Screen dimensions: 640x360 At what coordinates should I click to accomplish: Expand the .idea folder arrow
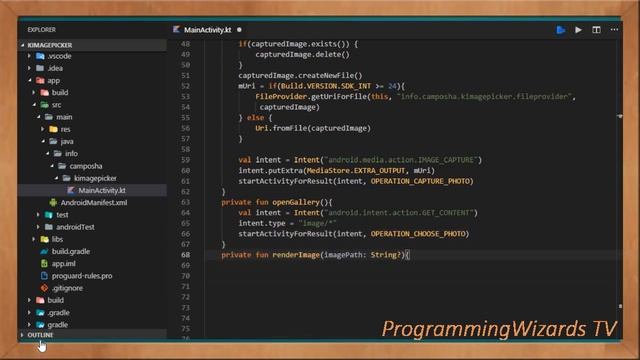point(29,68)
